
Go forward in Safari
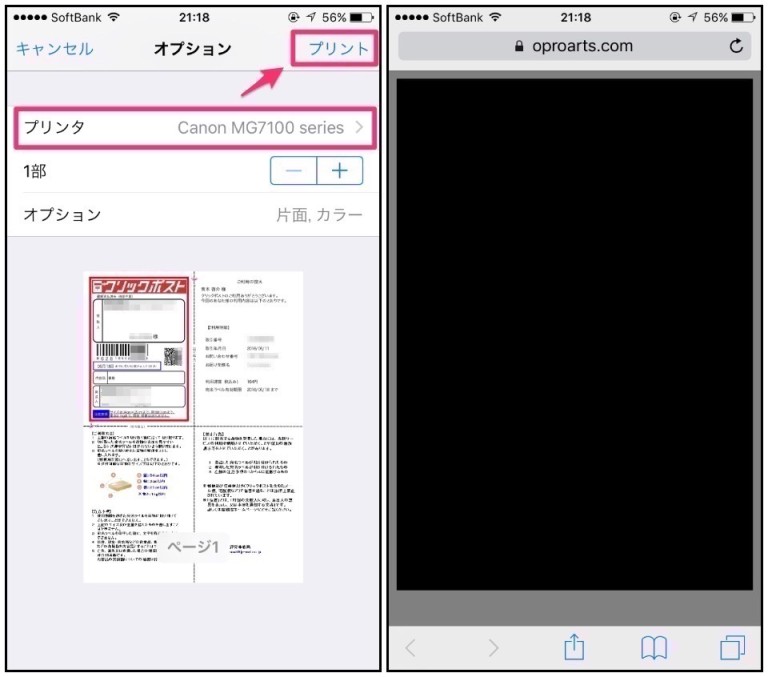click(x=493, y=648)
